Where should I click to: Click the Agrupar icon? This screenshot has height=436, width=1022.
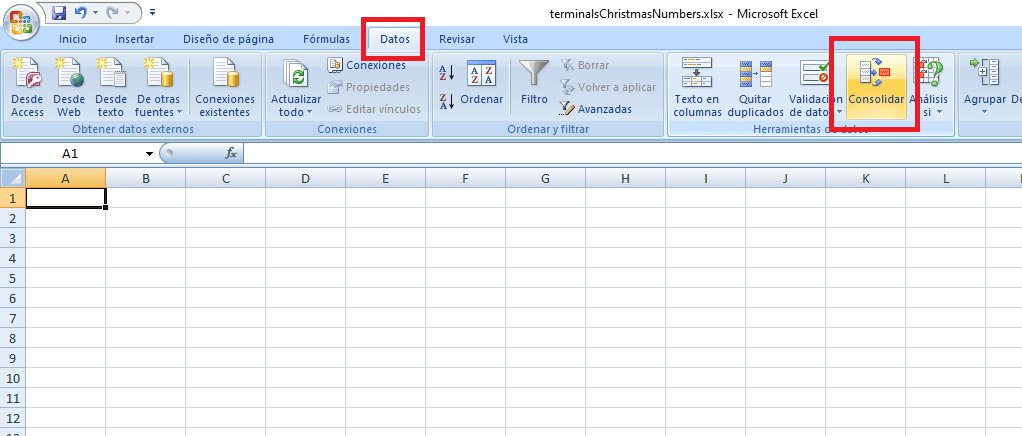984,74
